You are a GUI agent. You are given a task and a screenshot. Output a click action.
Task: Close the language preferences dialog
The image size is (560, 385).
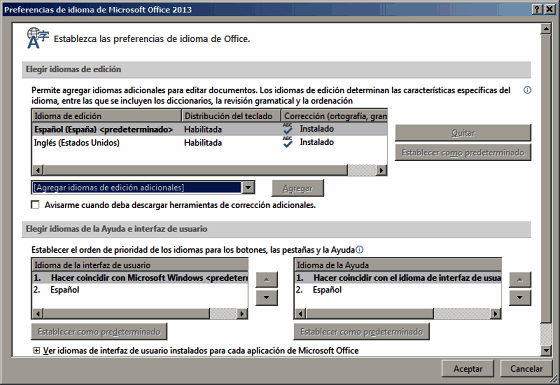point(549,10)
